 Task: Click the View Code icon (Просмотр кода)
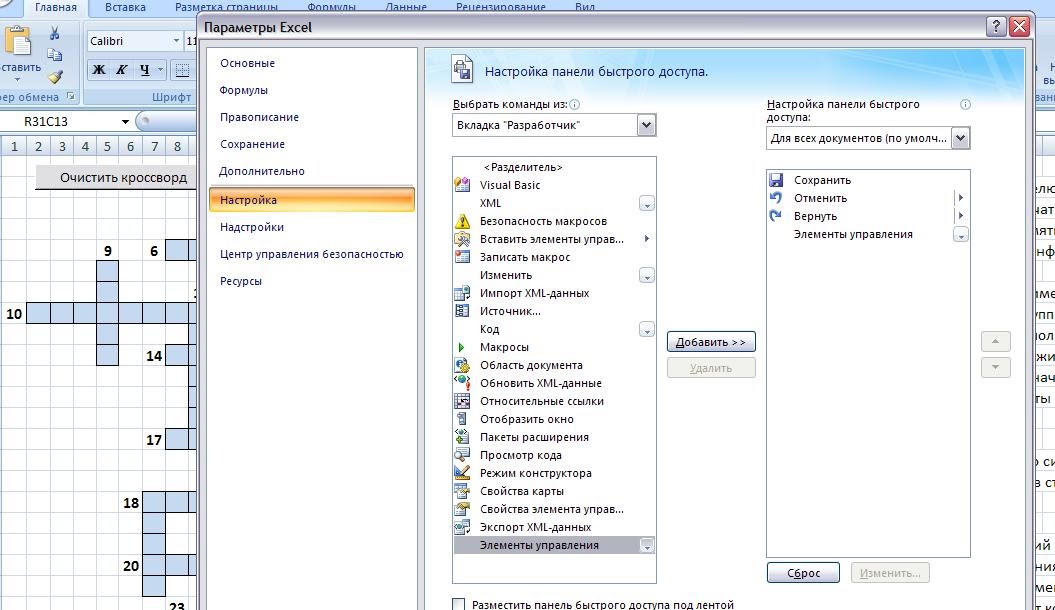pyautogui.click(x=462, y=455)
